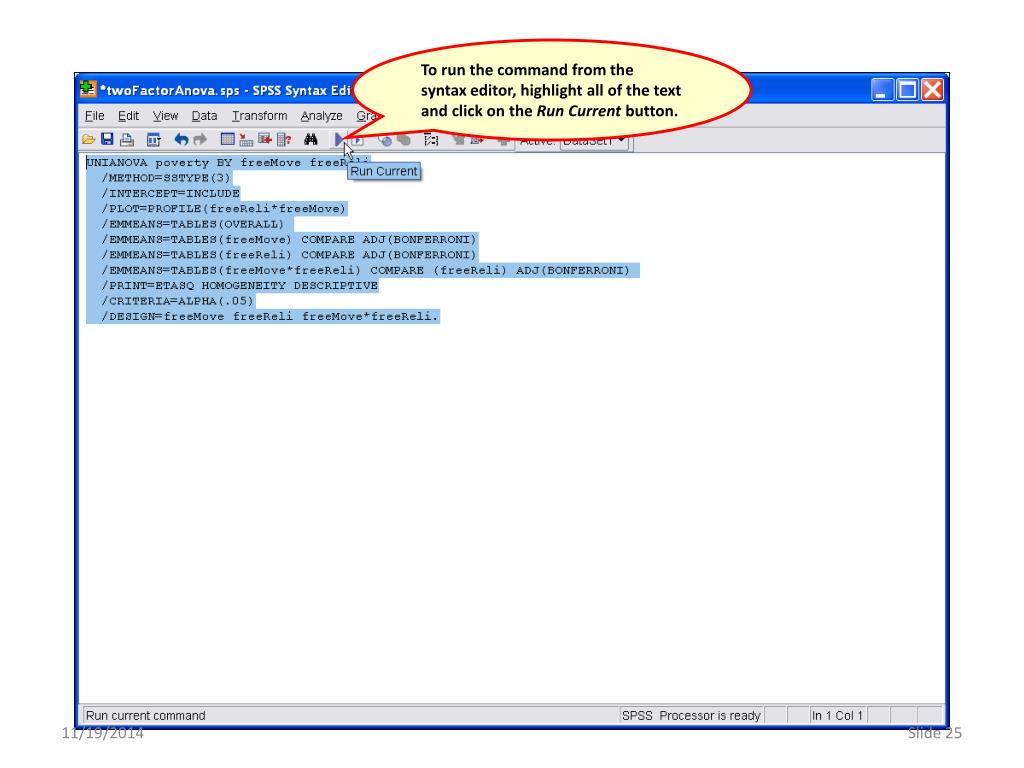Click the /INTERCEPT=INCLUDE line

(170, 193)
